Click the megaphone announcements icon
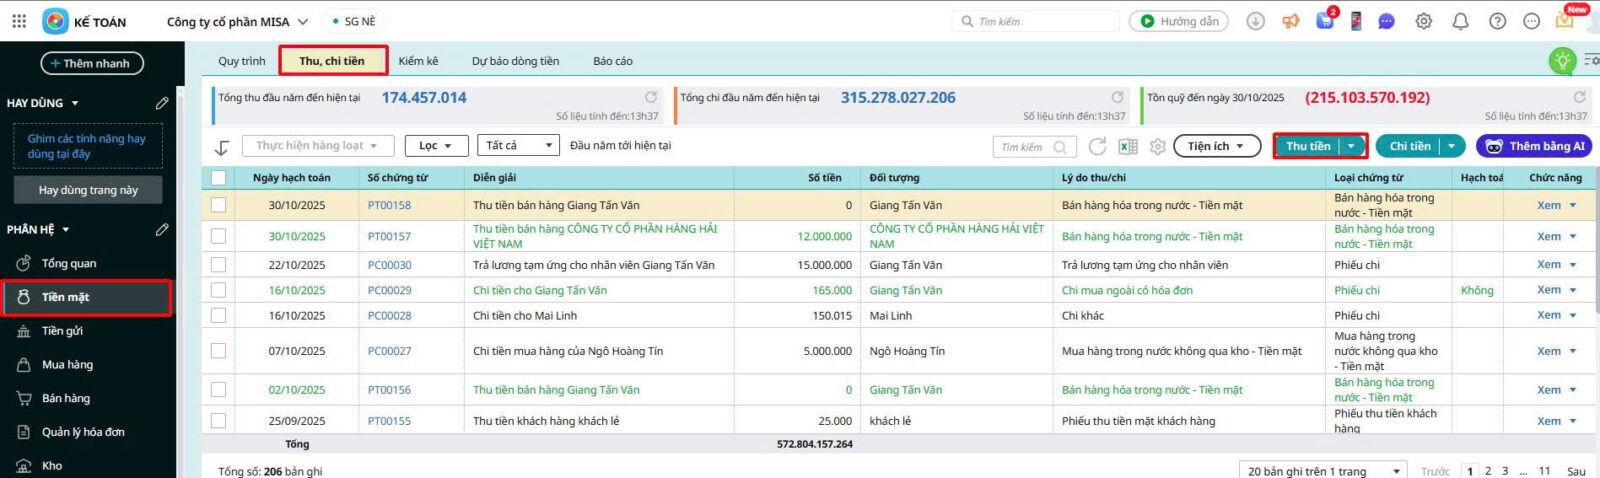1600x478 pixels. [x=1291, y=21]
